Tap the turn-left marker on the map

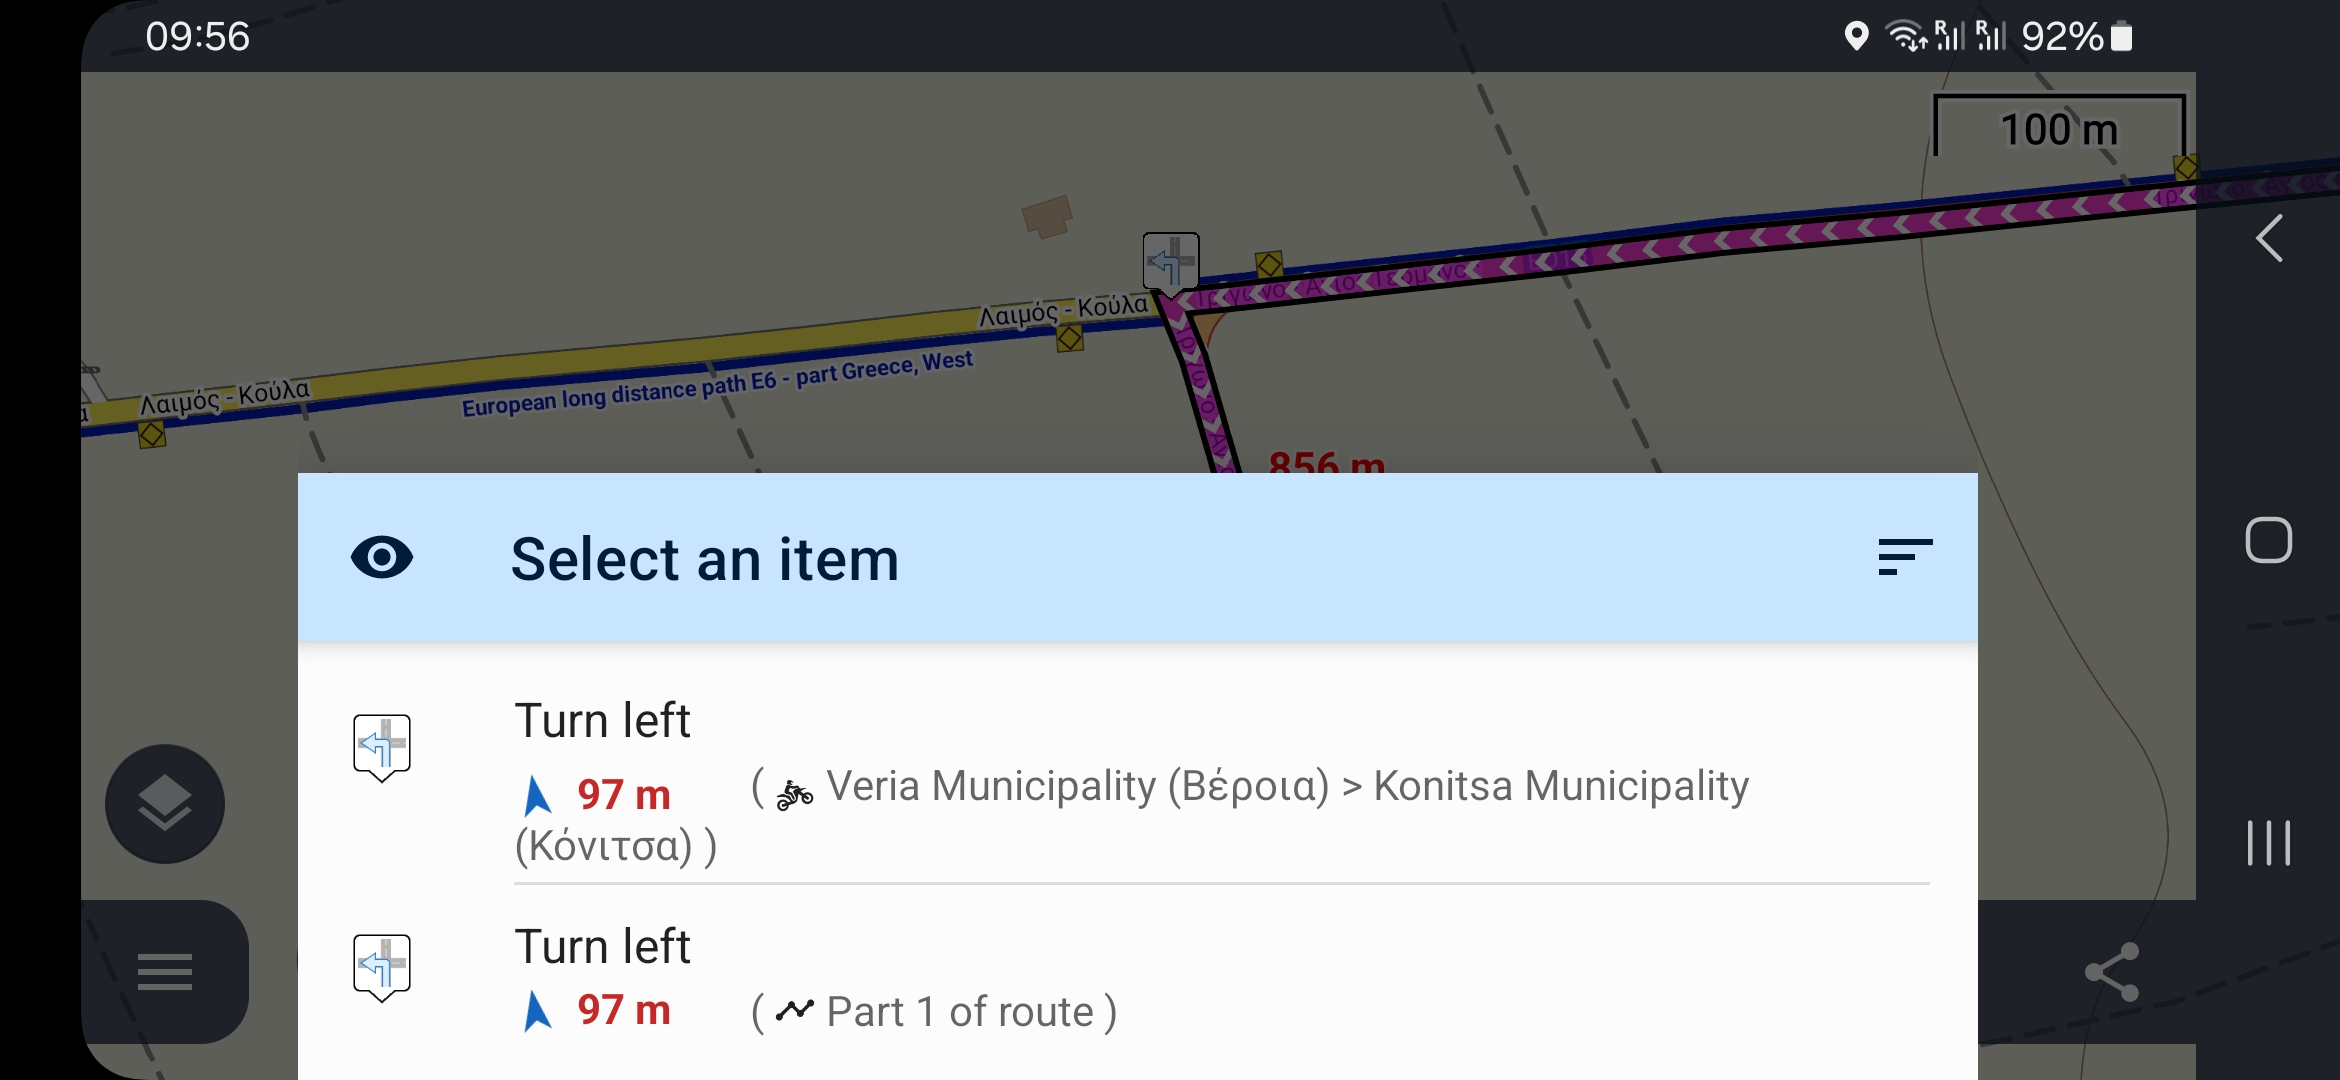click(x=1170, y=263)
